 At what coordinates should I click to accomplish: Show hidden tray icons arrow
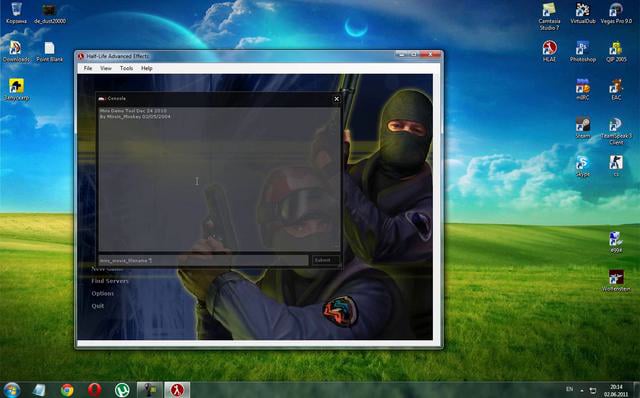pos(582,390)
